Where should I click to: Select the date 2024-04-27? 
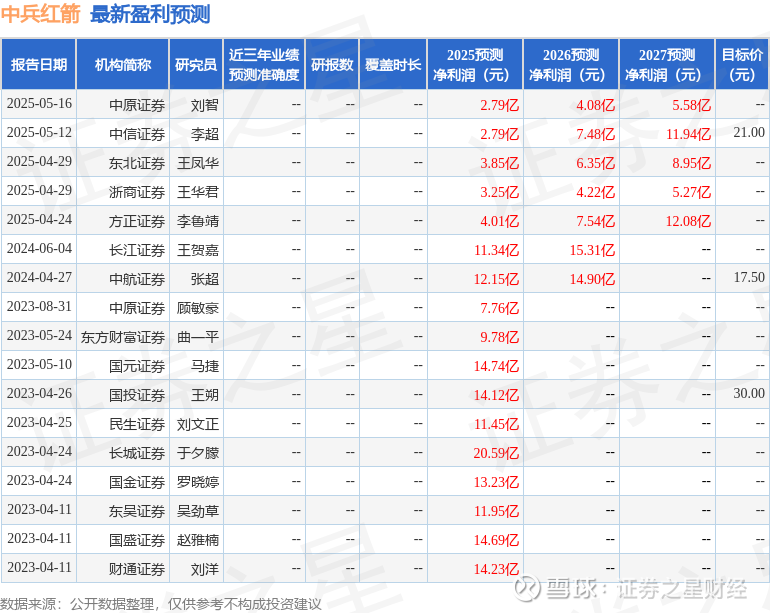click(x=39, y=278)
